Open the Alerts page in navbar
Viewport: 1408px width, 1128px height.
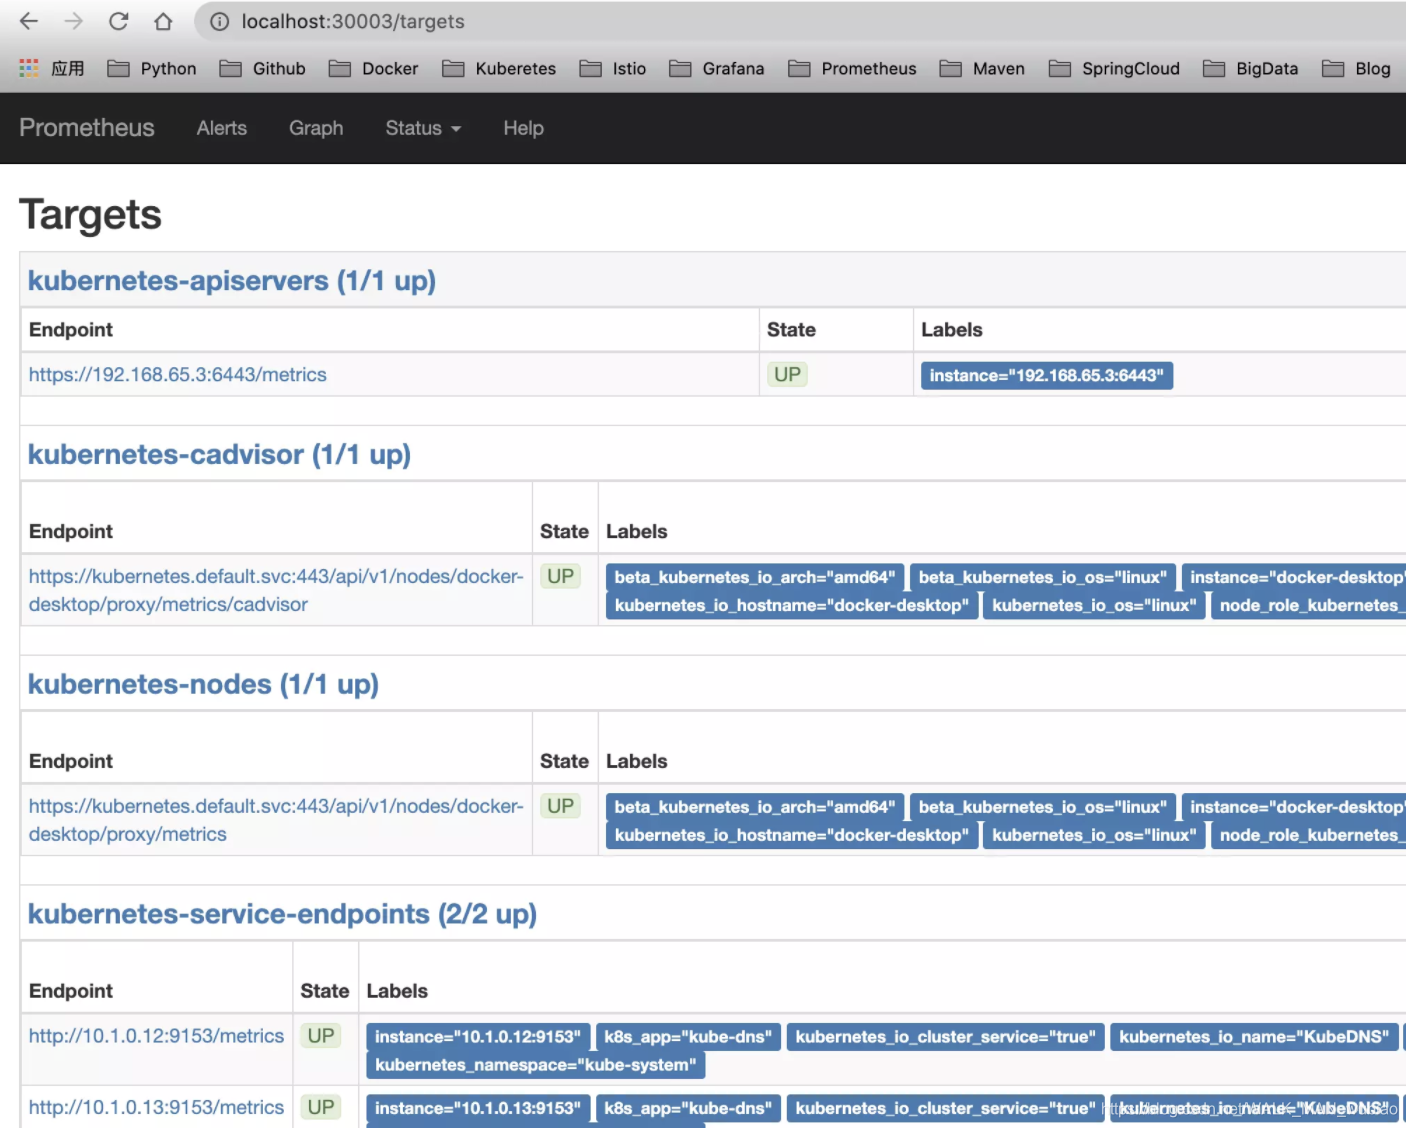(x=222, y=128)
